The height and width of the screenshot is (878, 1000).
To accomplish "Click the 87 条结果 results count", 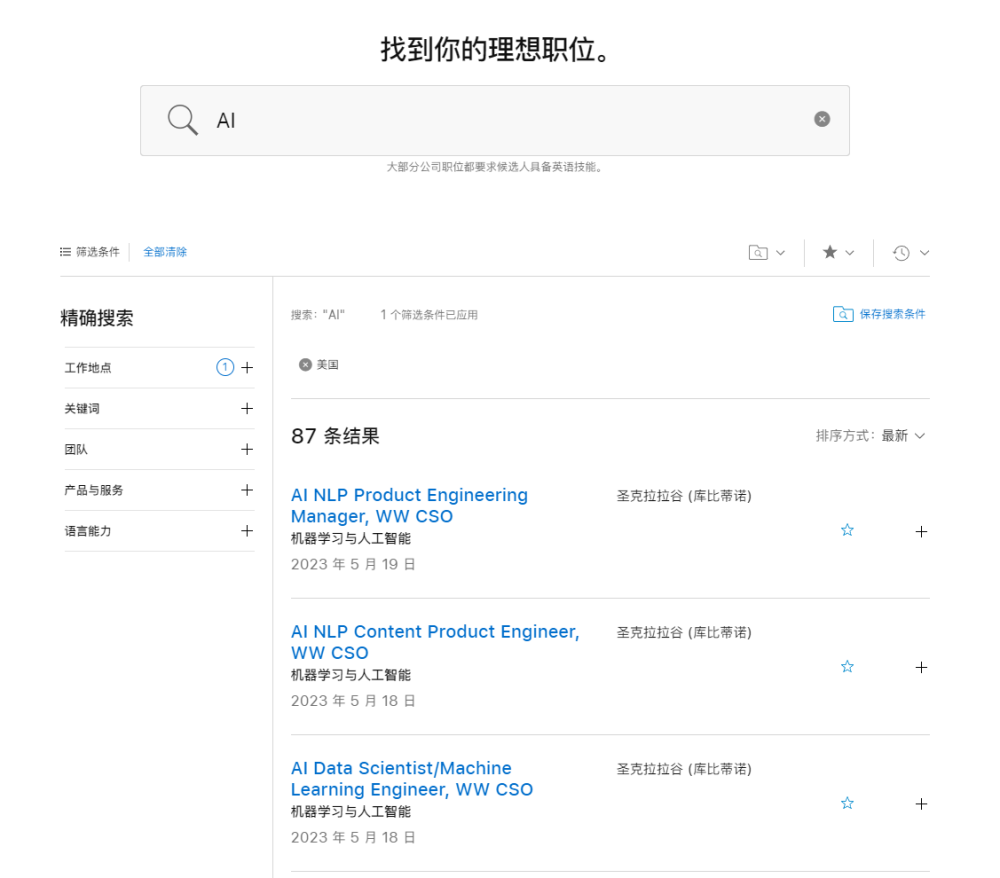I will 335,436.
